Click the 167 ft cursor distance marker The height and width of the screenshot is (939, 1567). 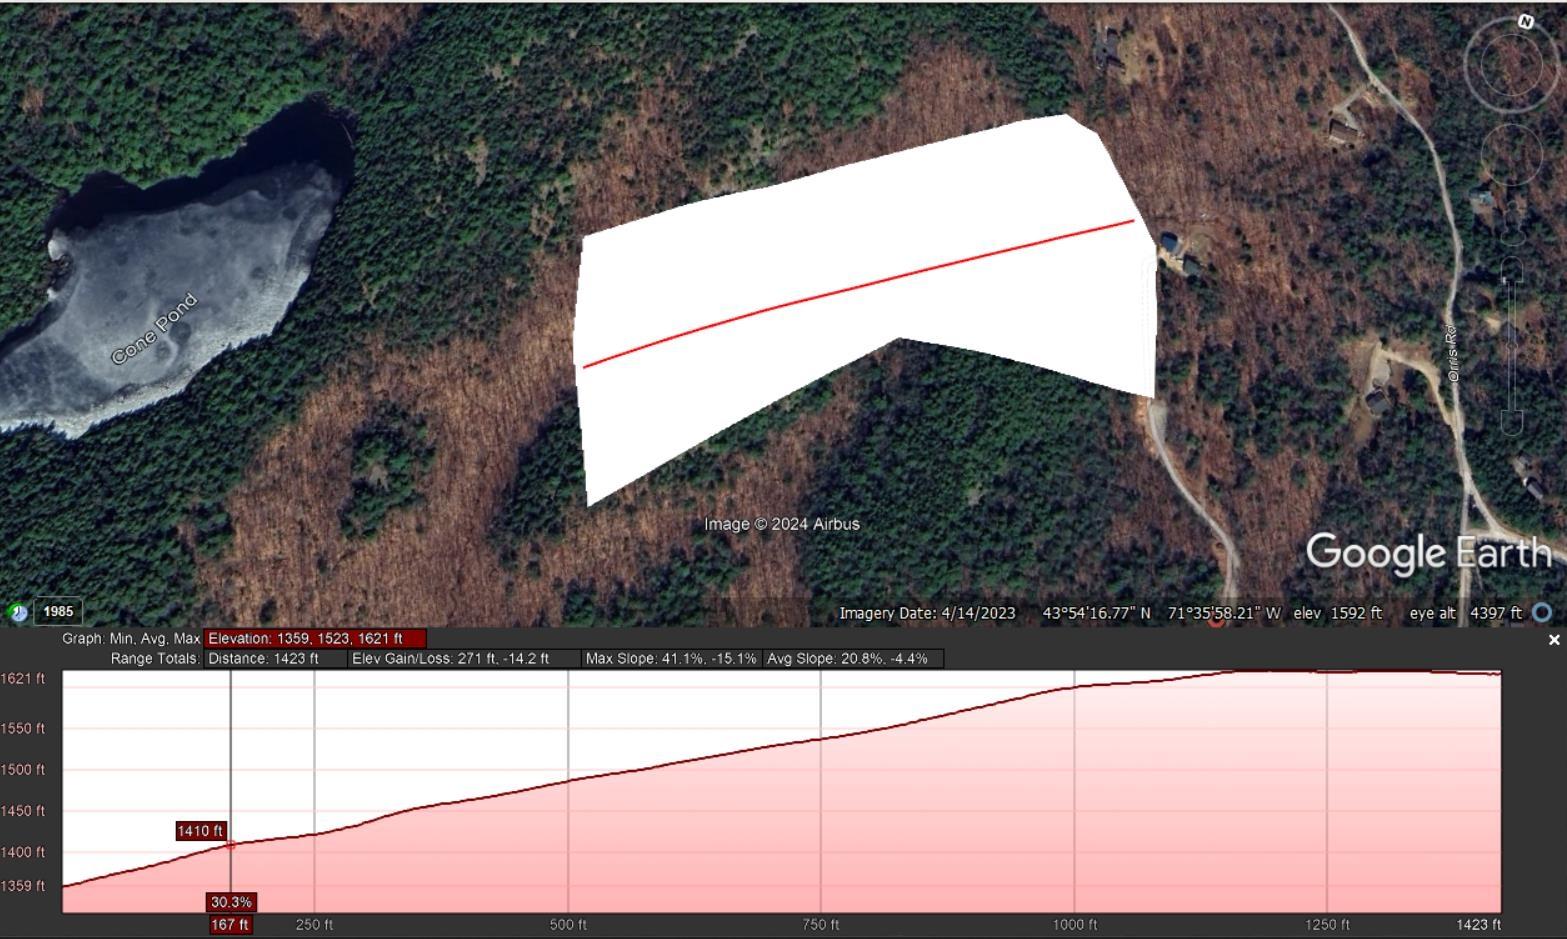point(230,925)
